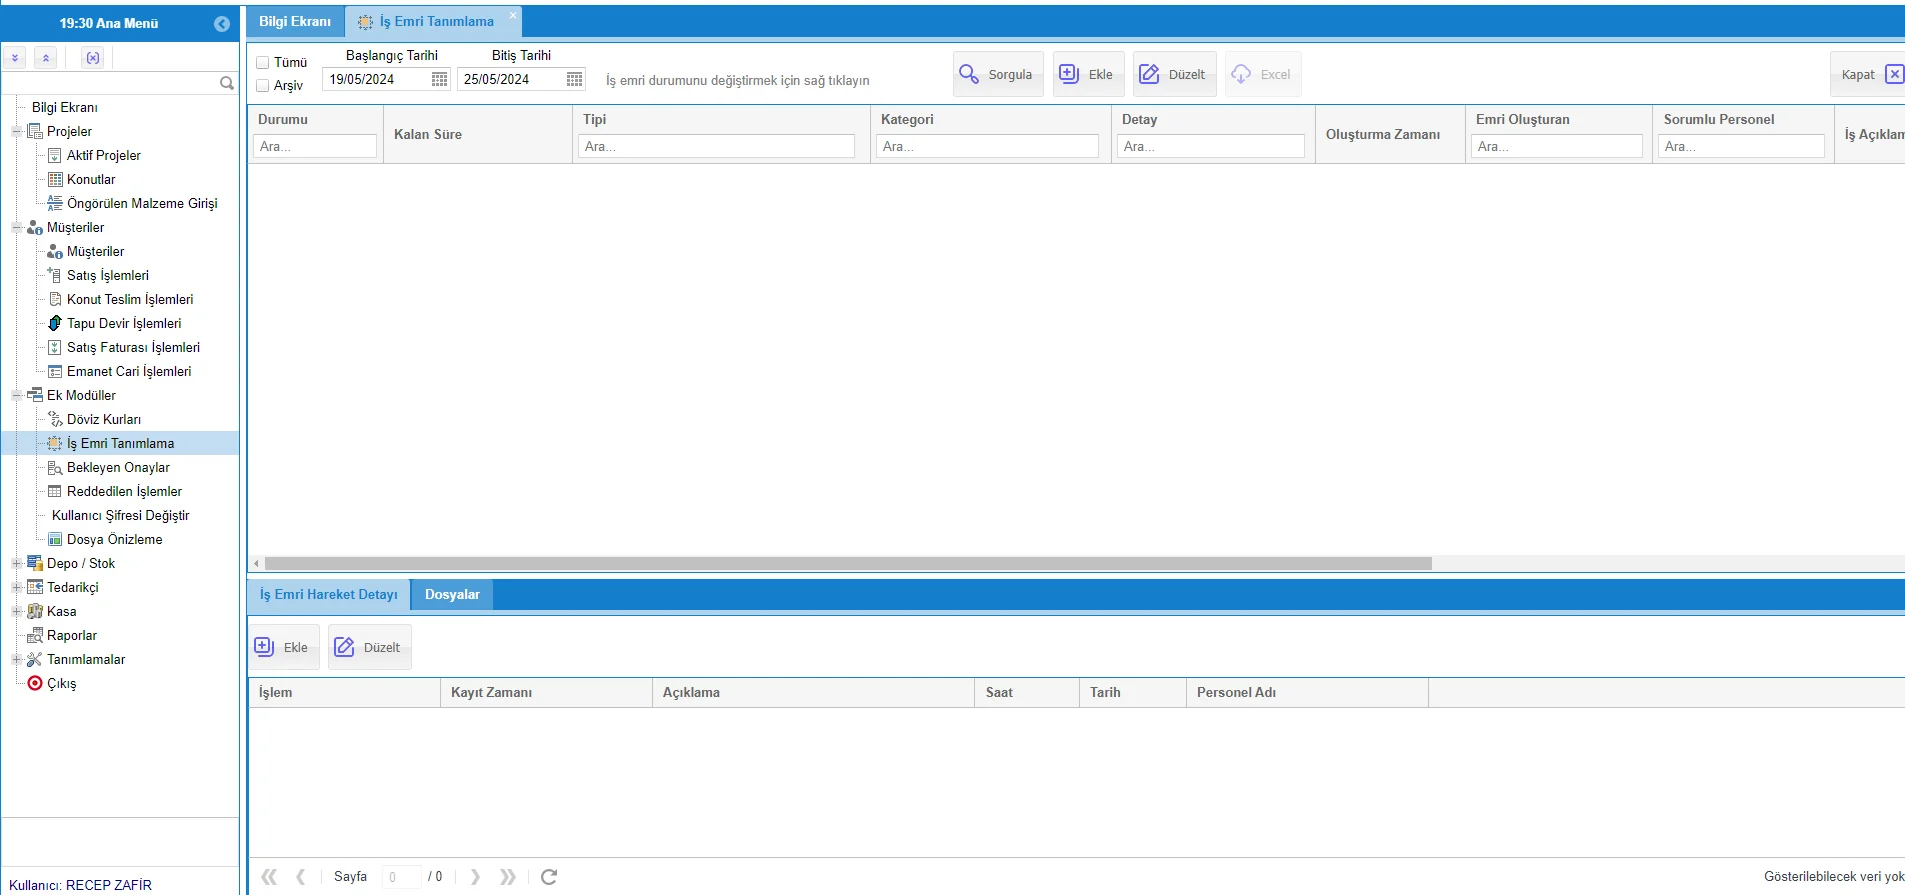
Task: Click the Sorgula button
Action: (997, 75)
